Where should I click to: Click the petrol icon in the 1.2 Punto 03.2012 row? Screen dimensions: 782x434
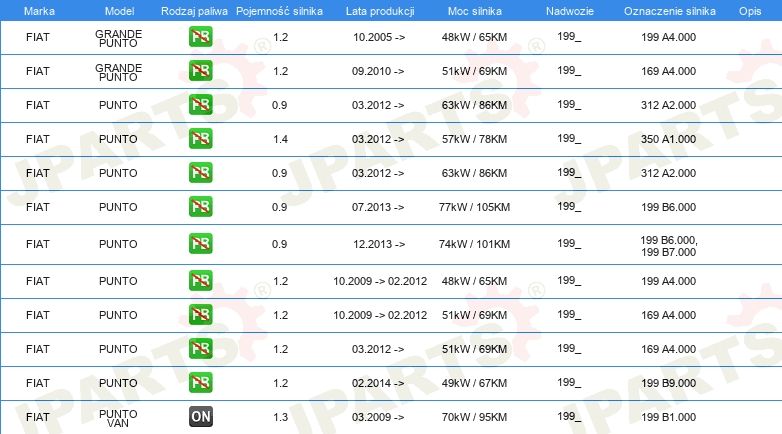[x=200, y=348]
